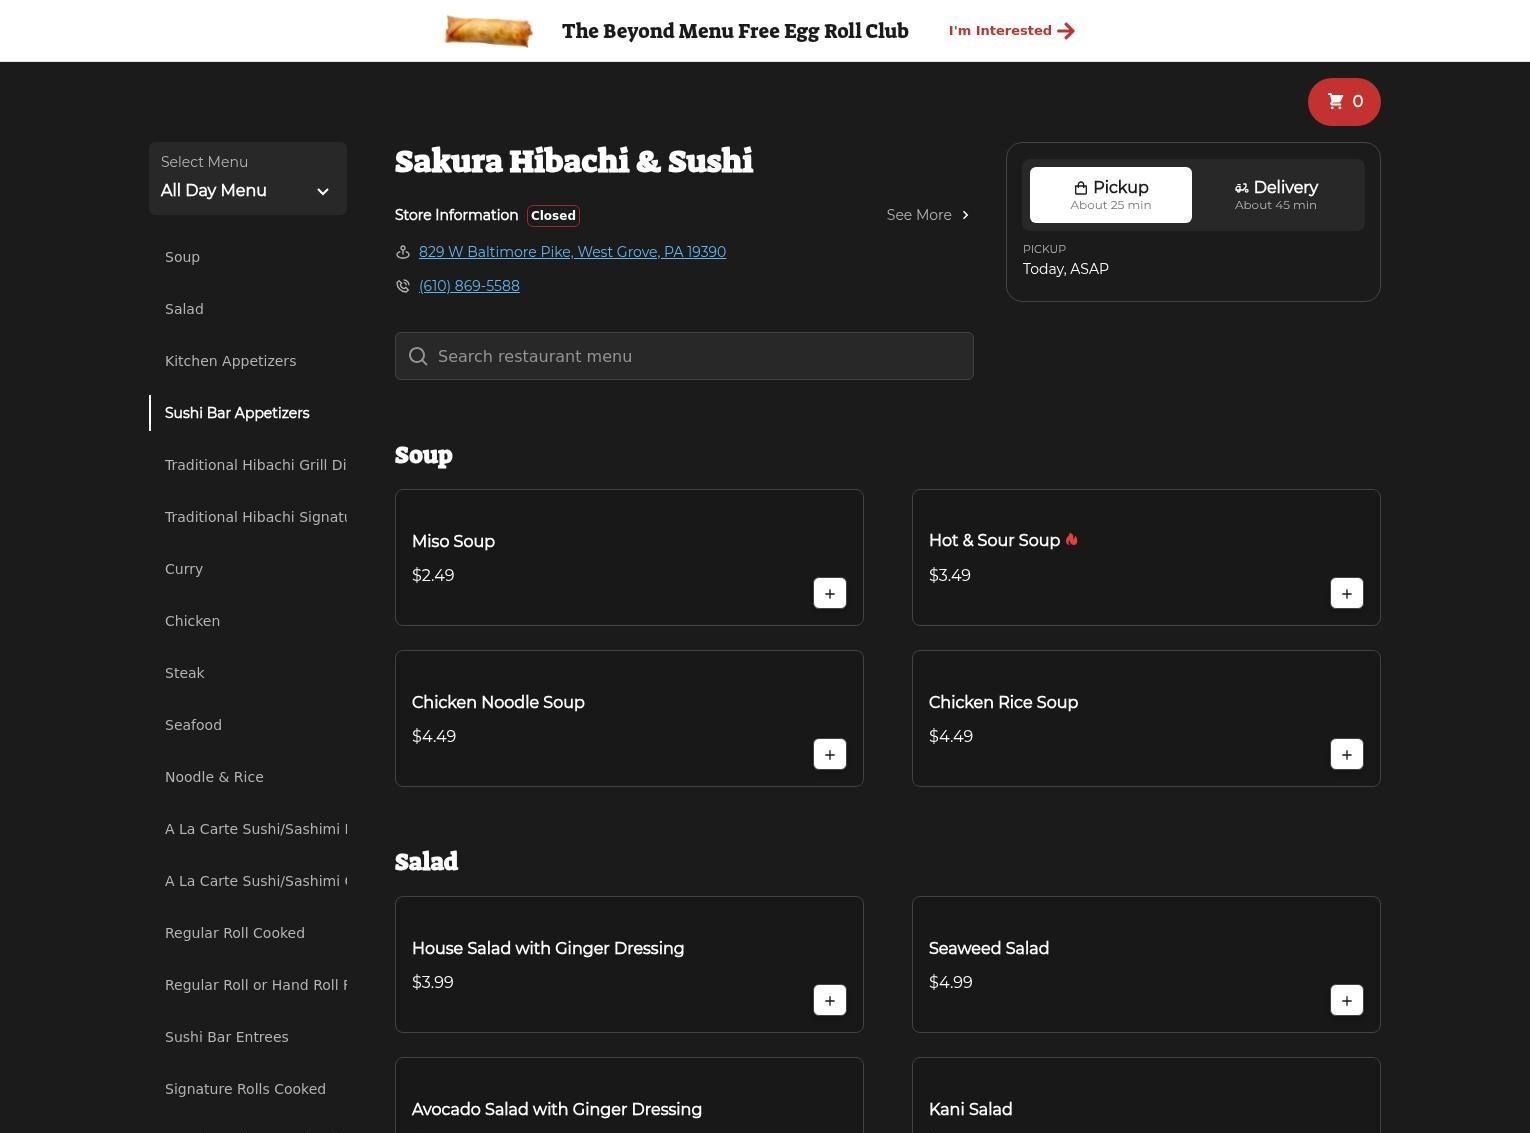This screenshot has height=1133, width=1530.
Task: Call the restaurant phone number link
Action: click(x=469, y=286)
